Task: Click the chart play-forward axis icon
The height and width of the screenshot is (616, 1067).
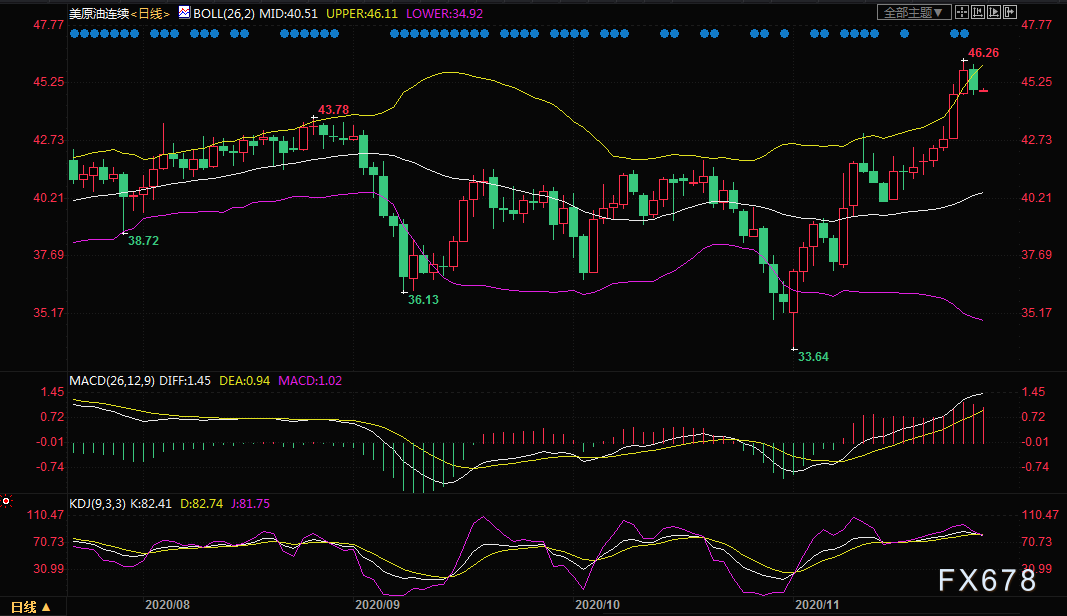Action: (994, 12)
